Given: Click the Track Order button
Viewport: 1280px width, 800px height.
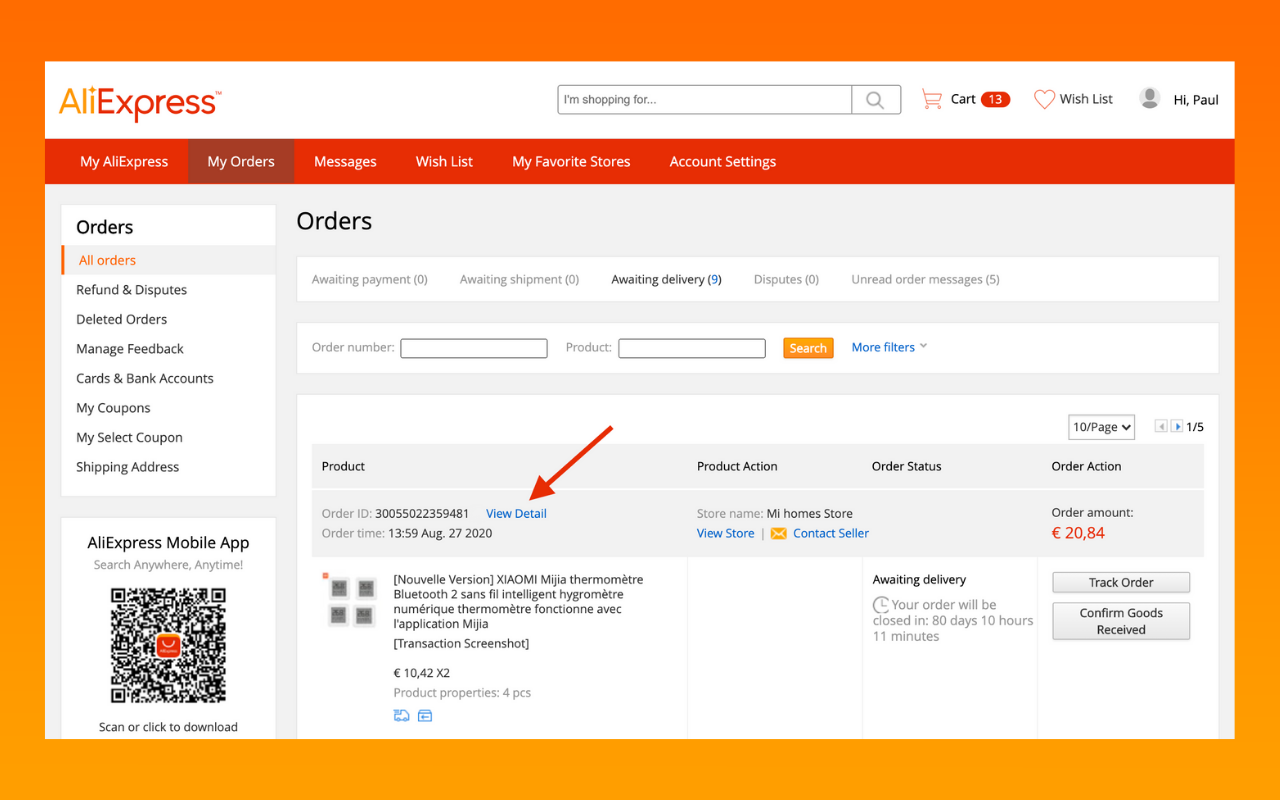Looking at the screenshot, I should [1120, 582].
